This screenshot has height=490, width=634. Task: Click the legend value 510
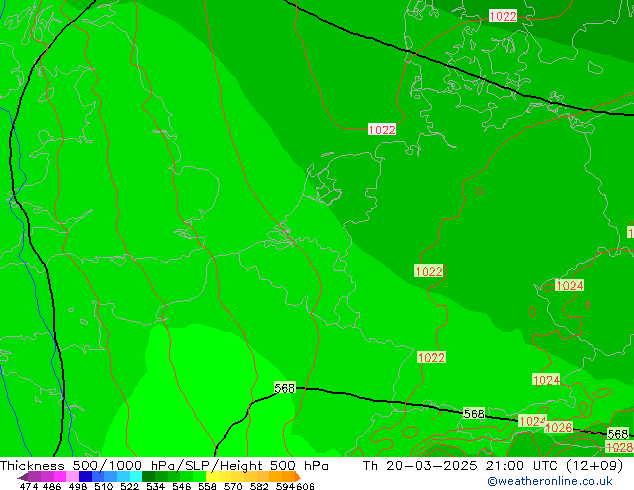(x=104, y=486)
